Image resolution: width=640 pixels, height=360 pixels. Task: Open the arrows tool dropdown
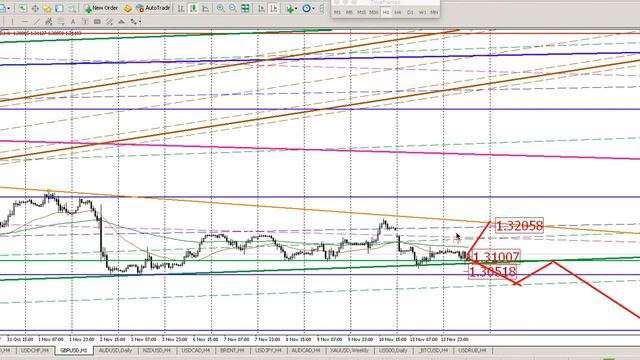click(139, 22)
